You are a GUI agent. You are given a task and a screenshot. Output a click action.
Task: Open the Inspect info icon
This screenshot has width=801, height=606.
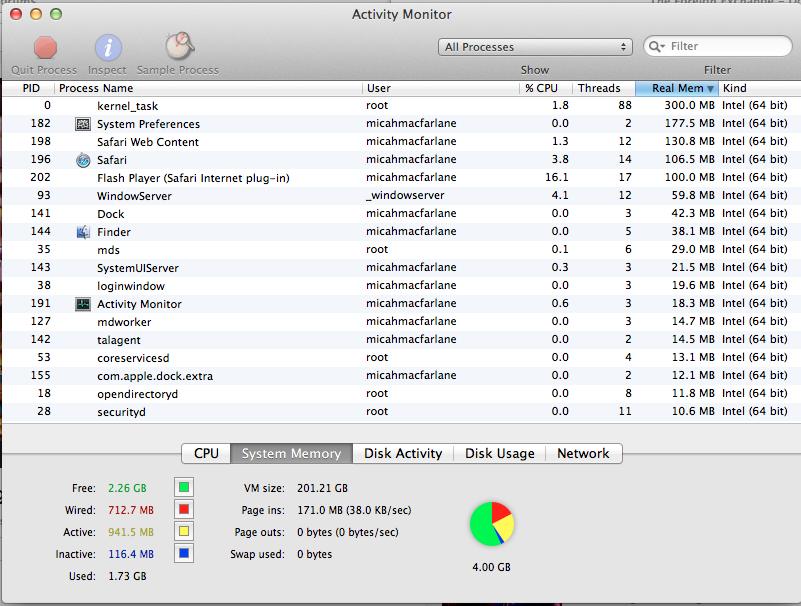pyautogui.click(x=108, y=48)
